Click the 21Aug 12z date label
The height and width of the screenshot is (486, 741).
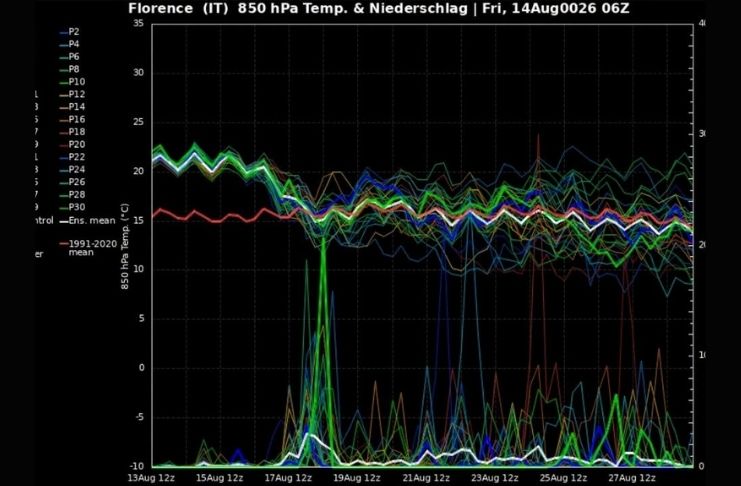[x=426, y=478]
